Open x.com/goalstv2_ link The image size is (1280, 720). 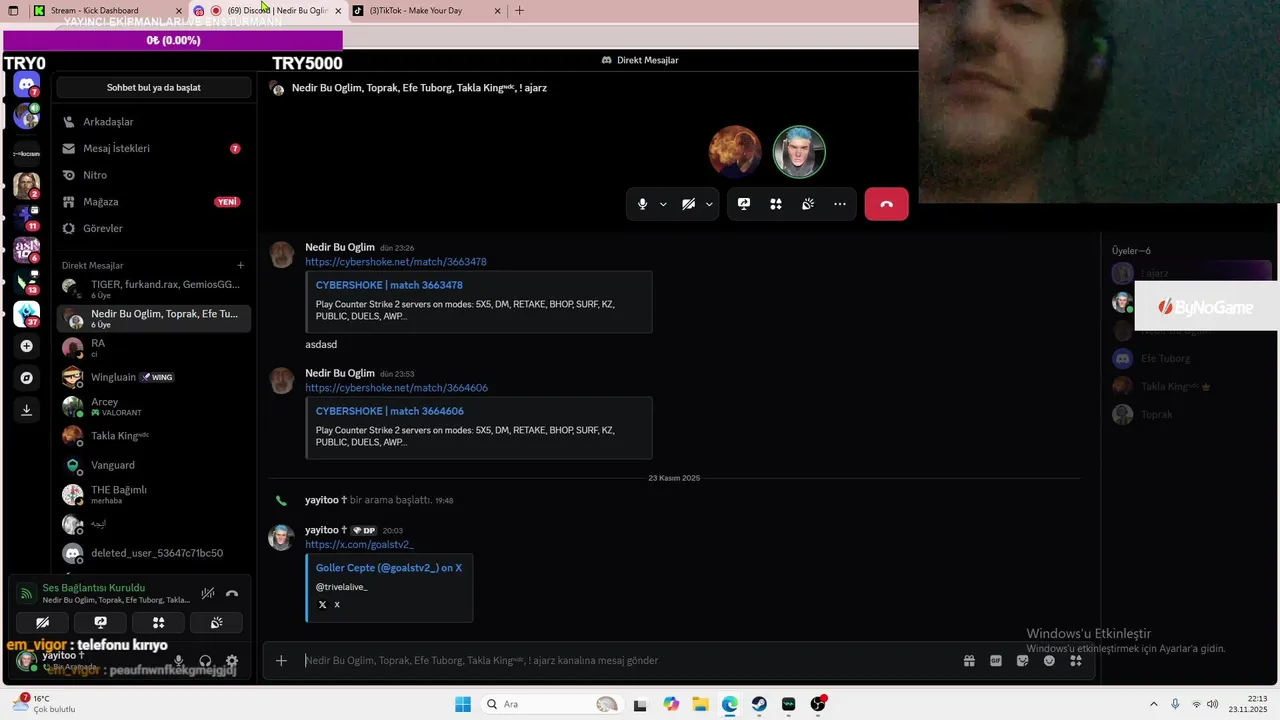[x=359, y=545]
